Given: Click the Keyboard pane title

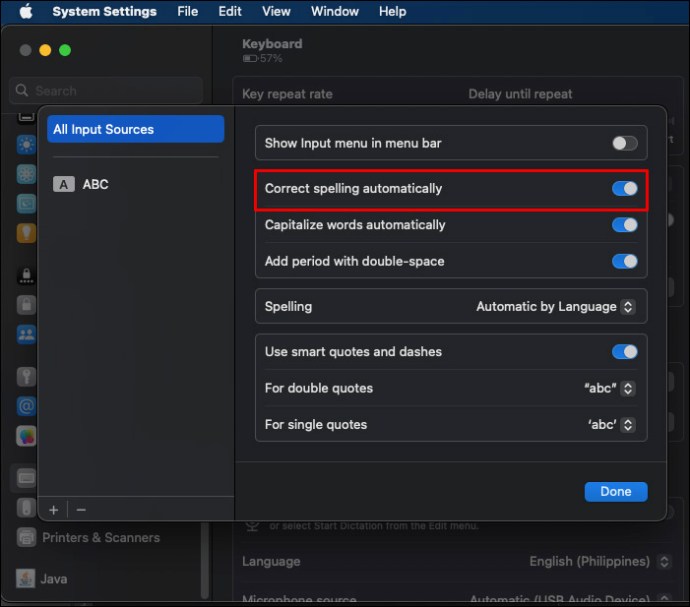Looking at the screenshot, I should click(x=272, y=44).
